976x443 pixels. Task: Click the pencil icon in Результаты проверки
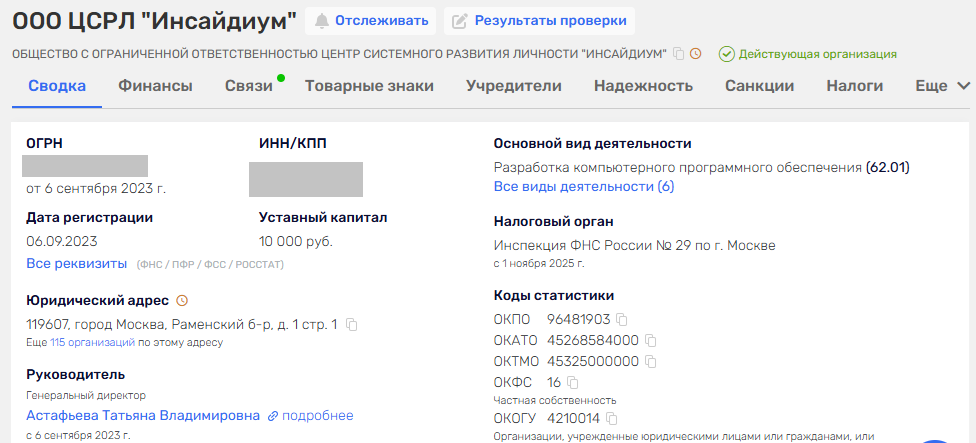[x=459, y=21]
